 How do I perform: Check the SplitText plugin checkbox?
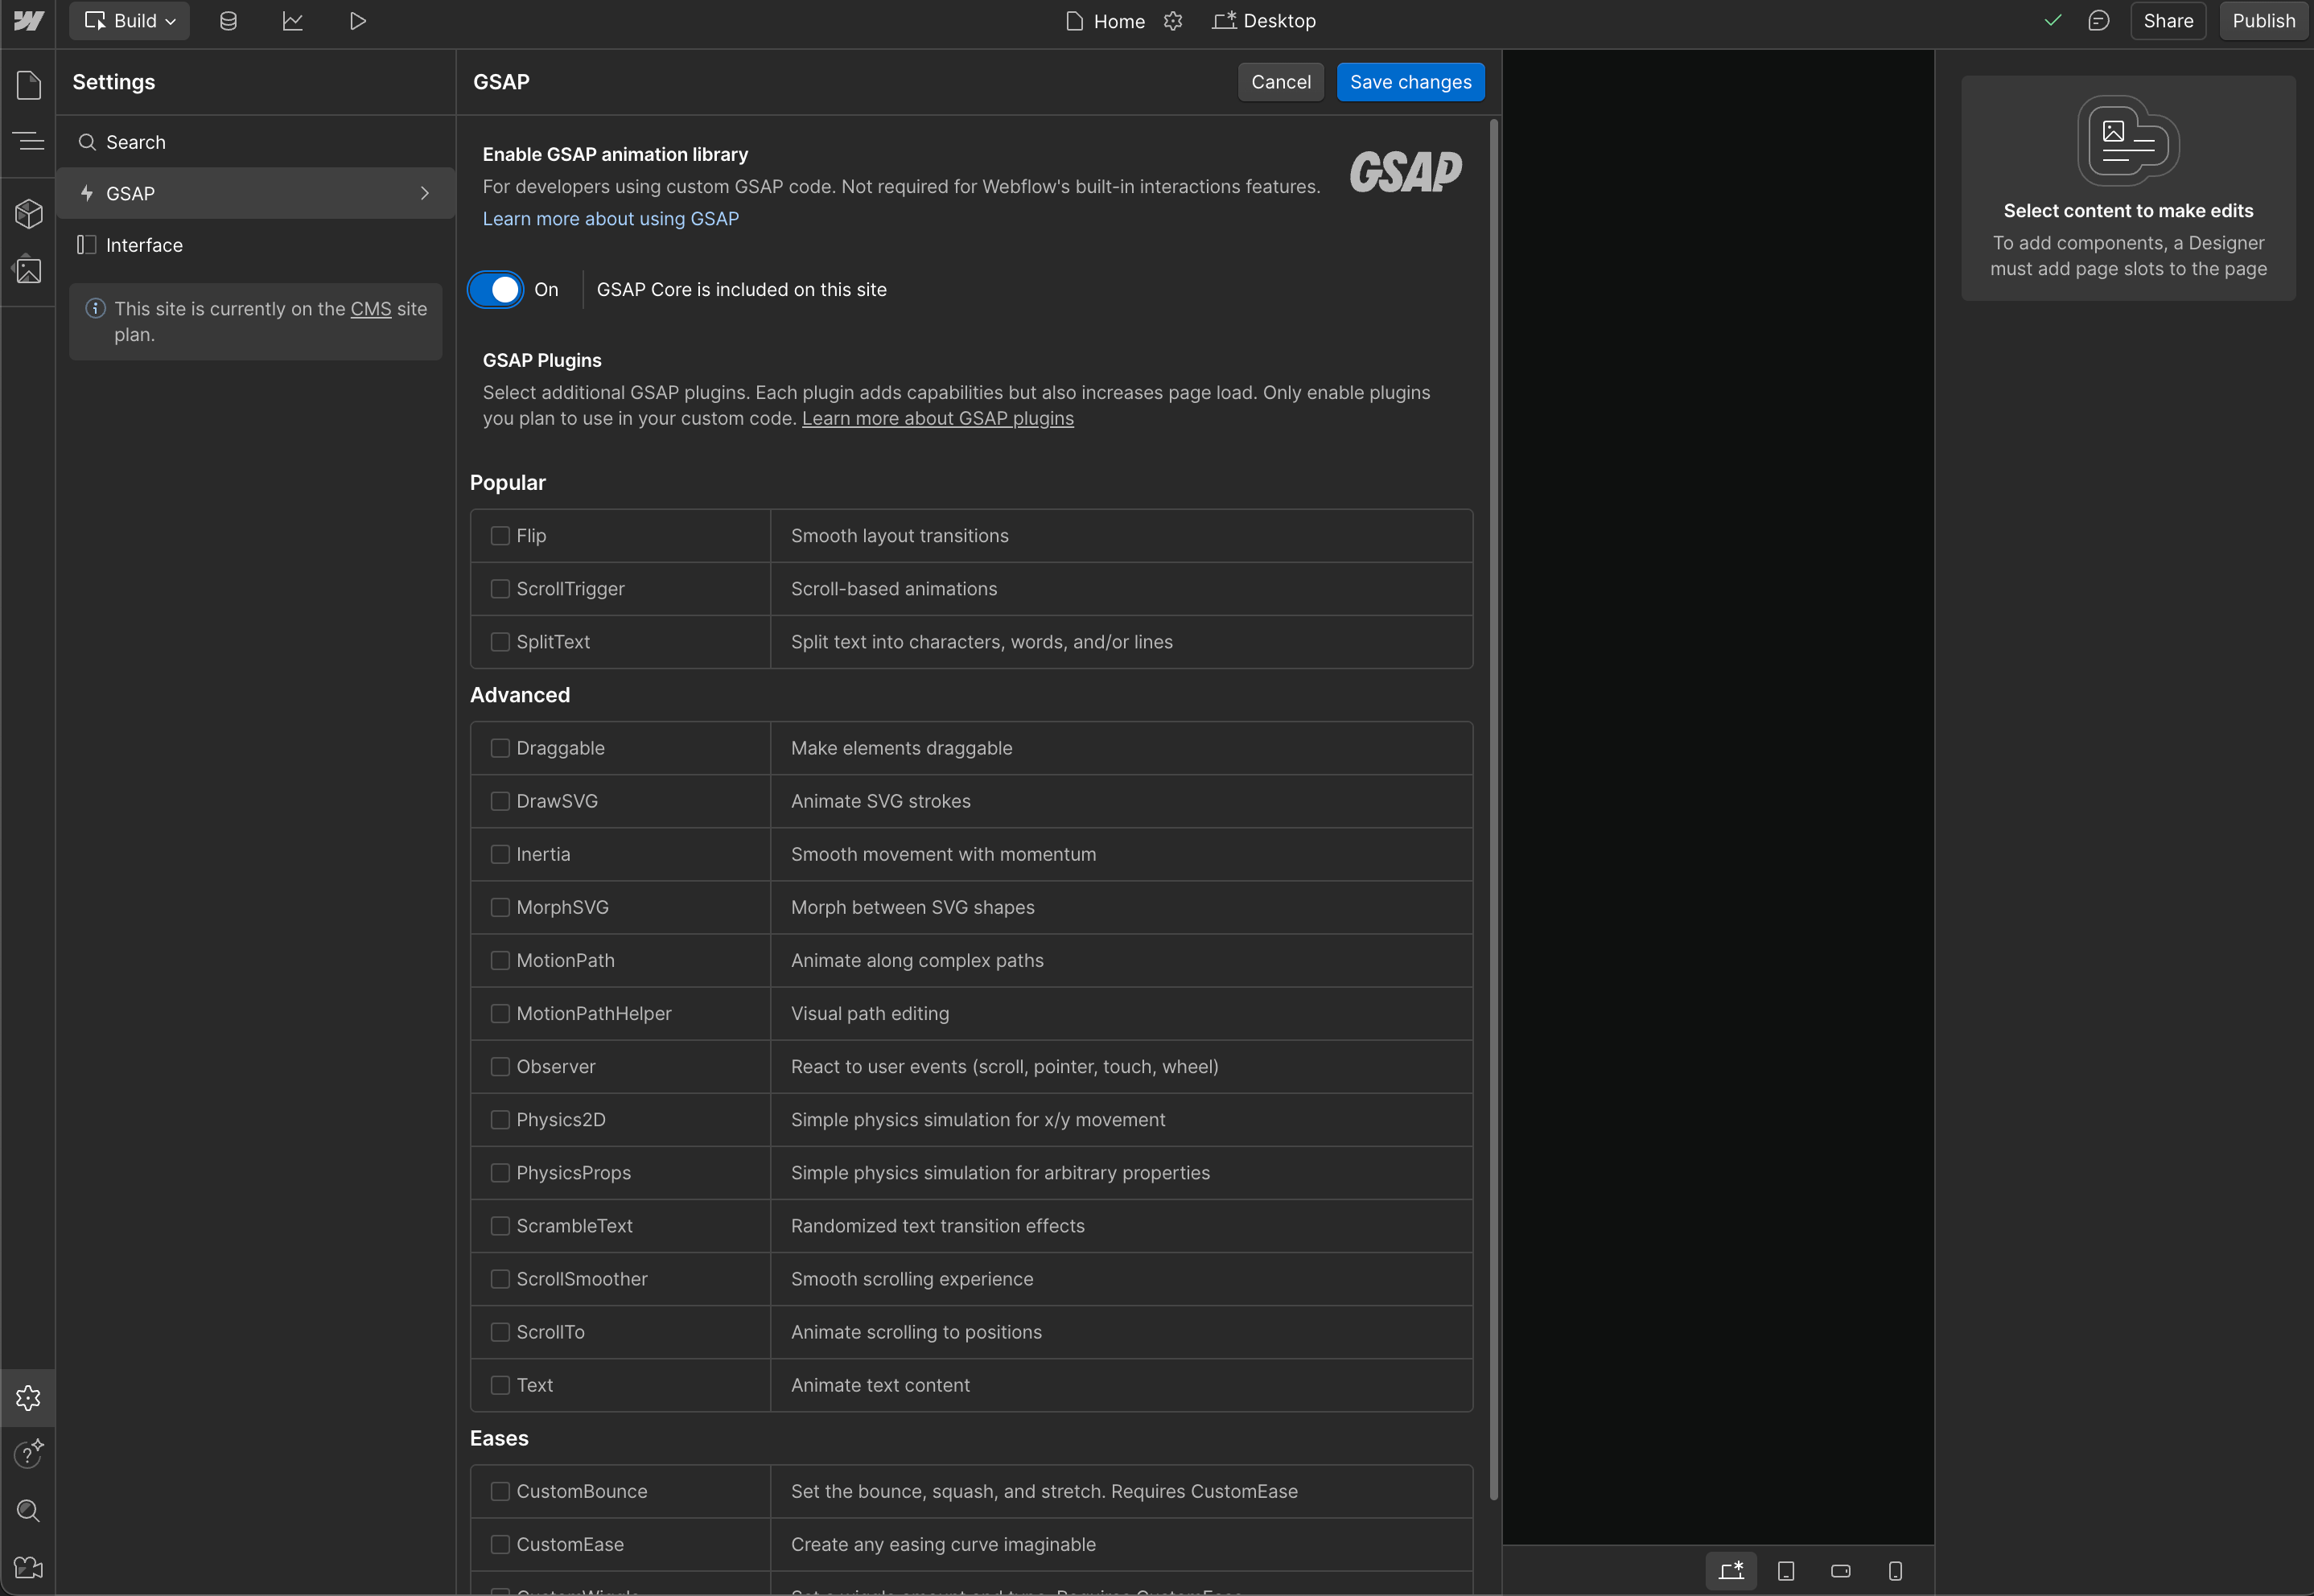pyautogui.click(x=500, y=642)
